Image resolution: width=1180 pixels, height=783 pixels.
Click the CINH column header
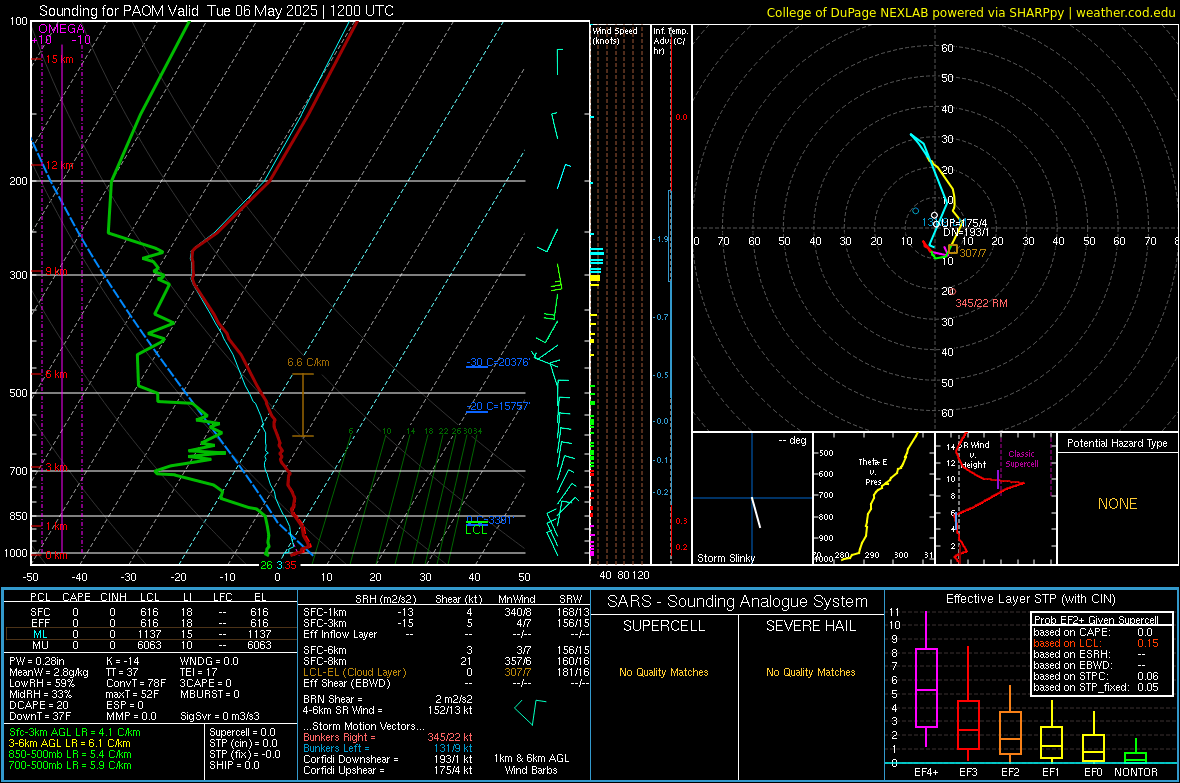click(113, 596)
